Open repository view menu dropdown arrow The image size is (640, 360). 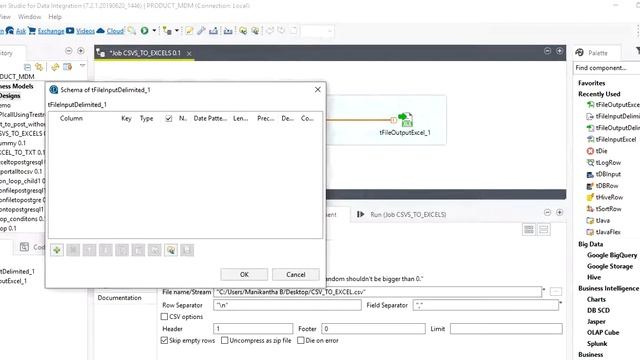tap(82, 66)
